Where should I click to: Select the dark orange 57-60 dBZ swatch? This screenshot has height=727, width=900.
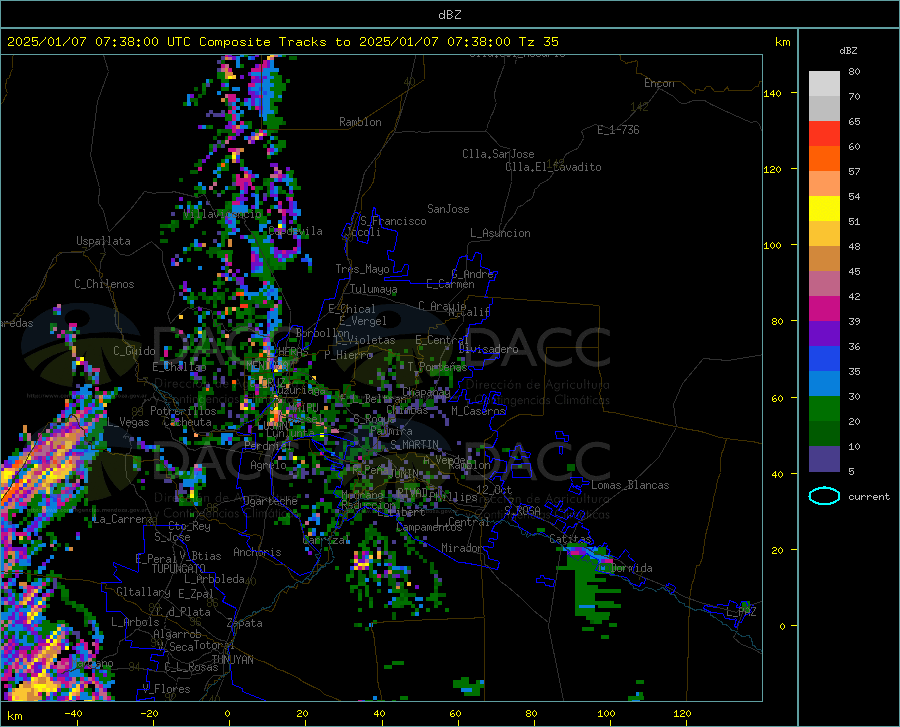824,159
